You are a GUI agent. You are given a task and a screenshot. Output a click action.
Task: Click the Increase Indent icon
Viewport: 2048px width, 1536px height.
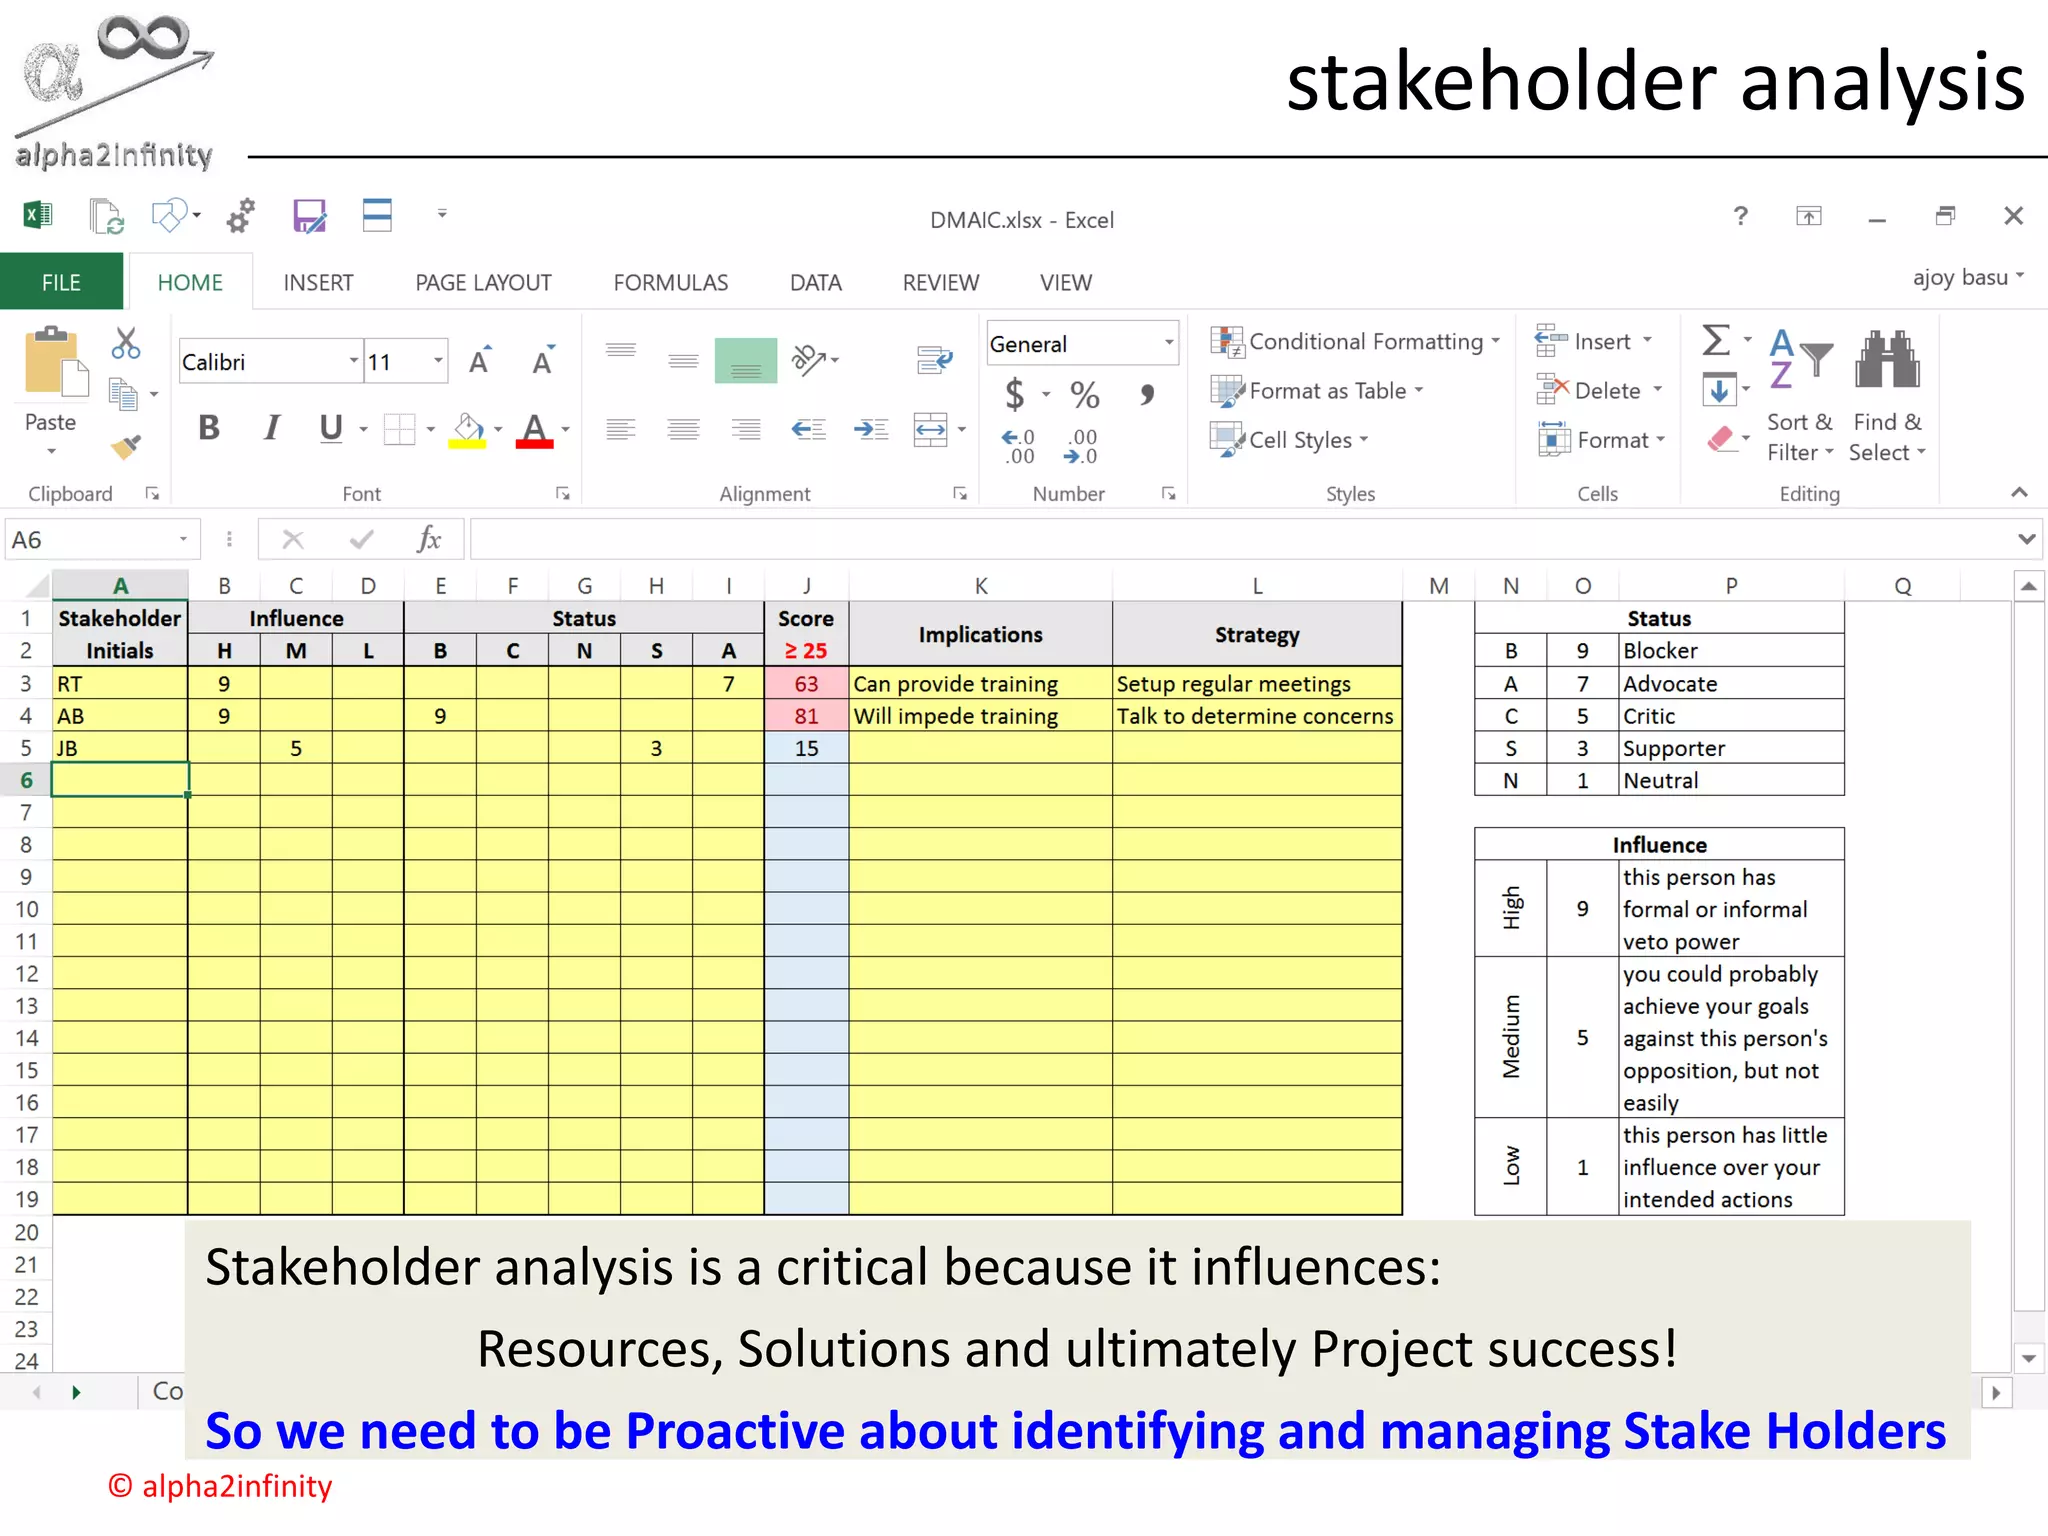click(x=871, y=430)
